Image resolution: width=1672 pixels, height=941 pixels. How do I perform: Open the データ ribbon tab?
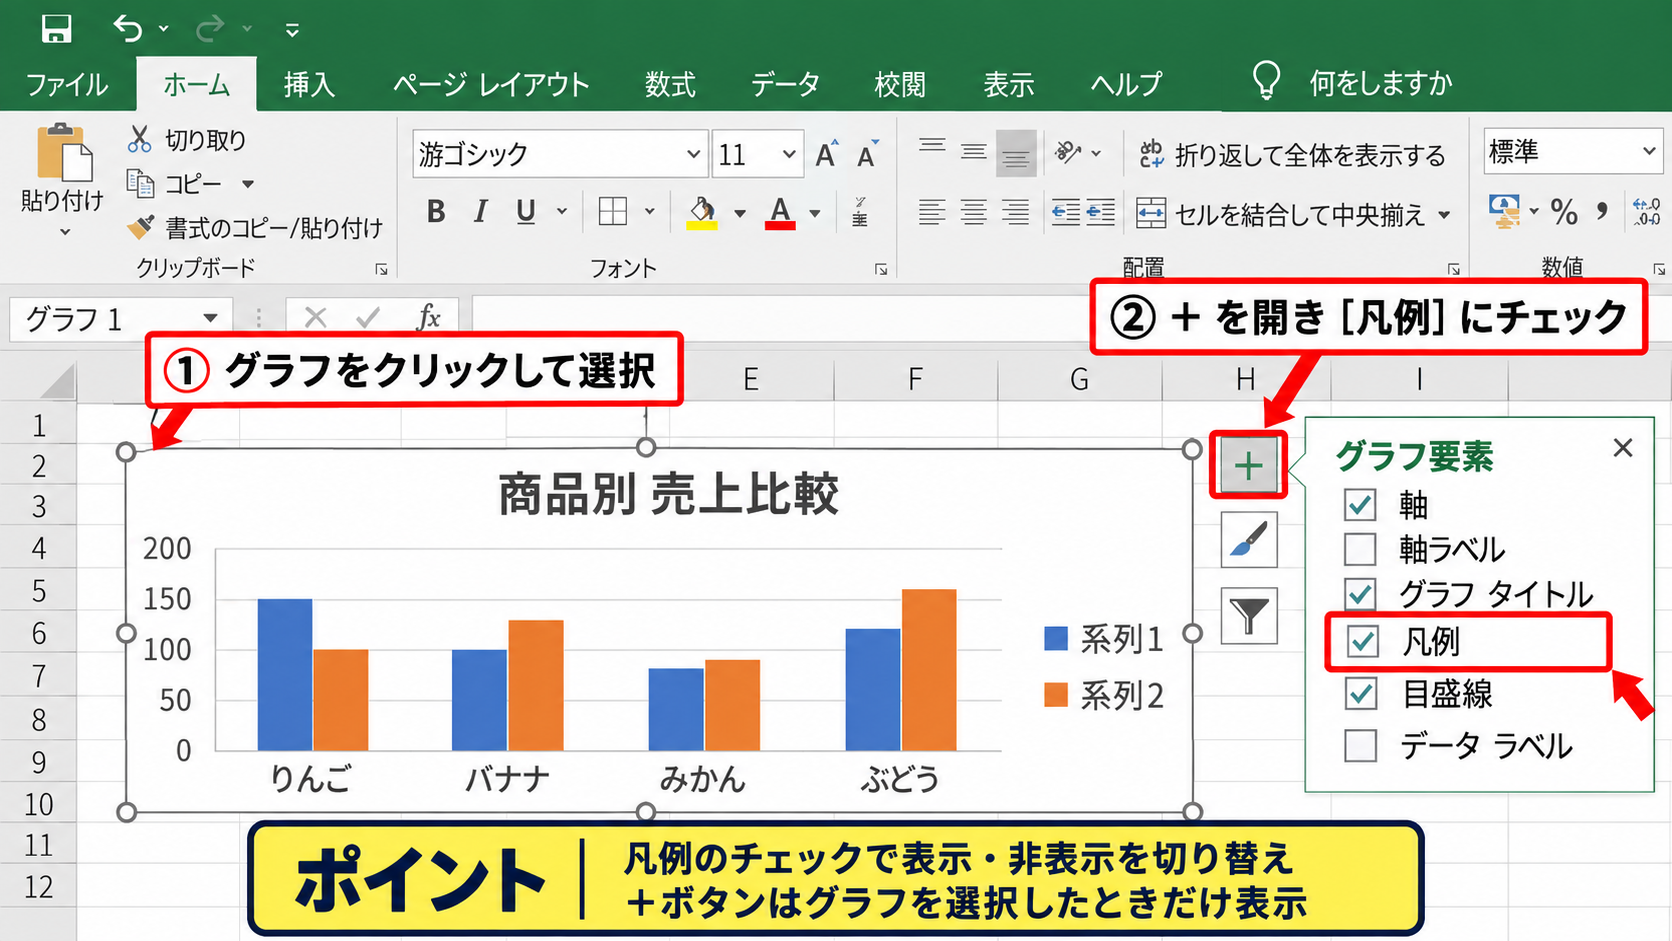(x=785, y=84)
